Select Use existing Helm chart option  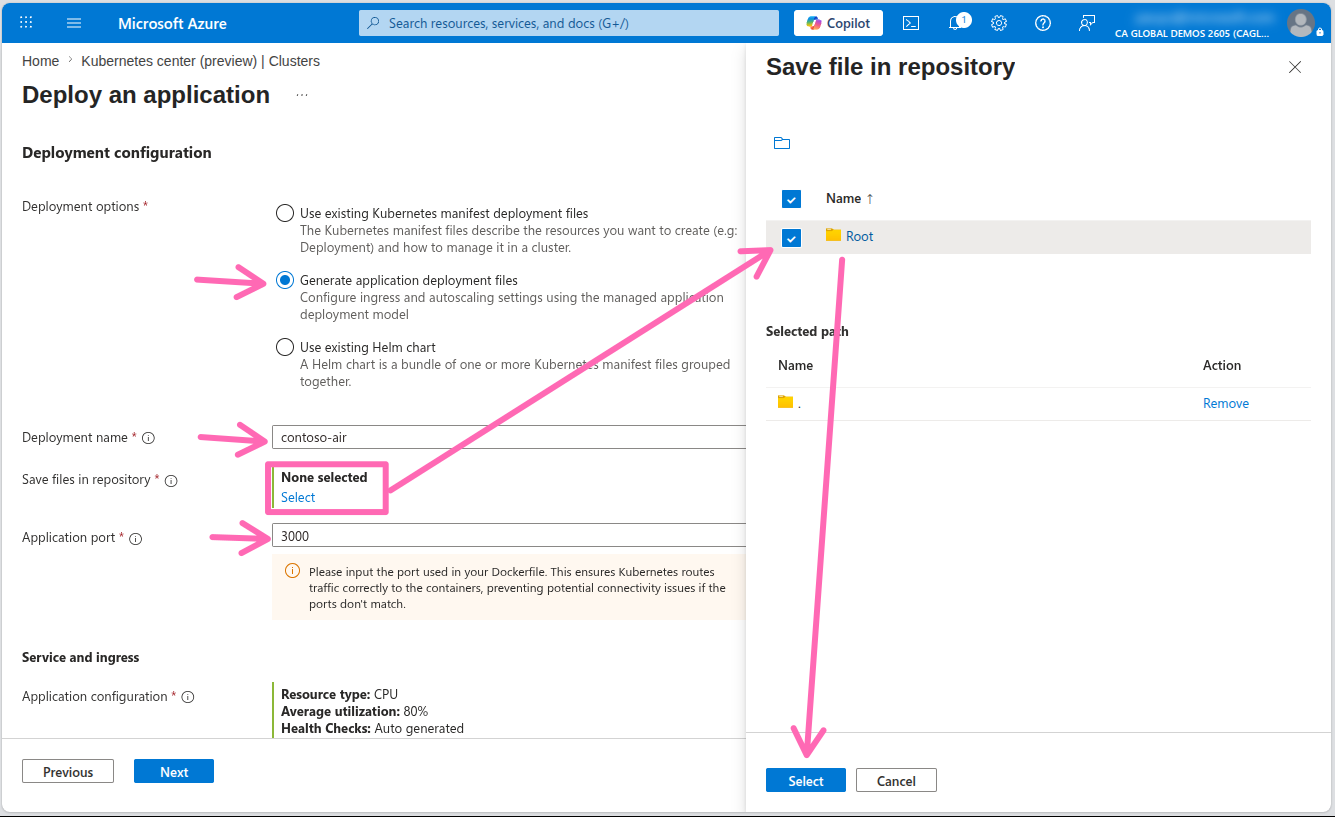coord(284,347)
